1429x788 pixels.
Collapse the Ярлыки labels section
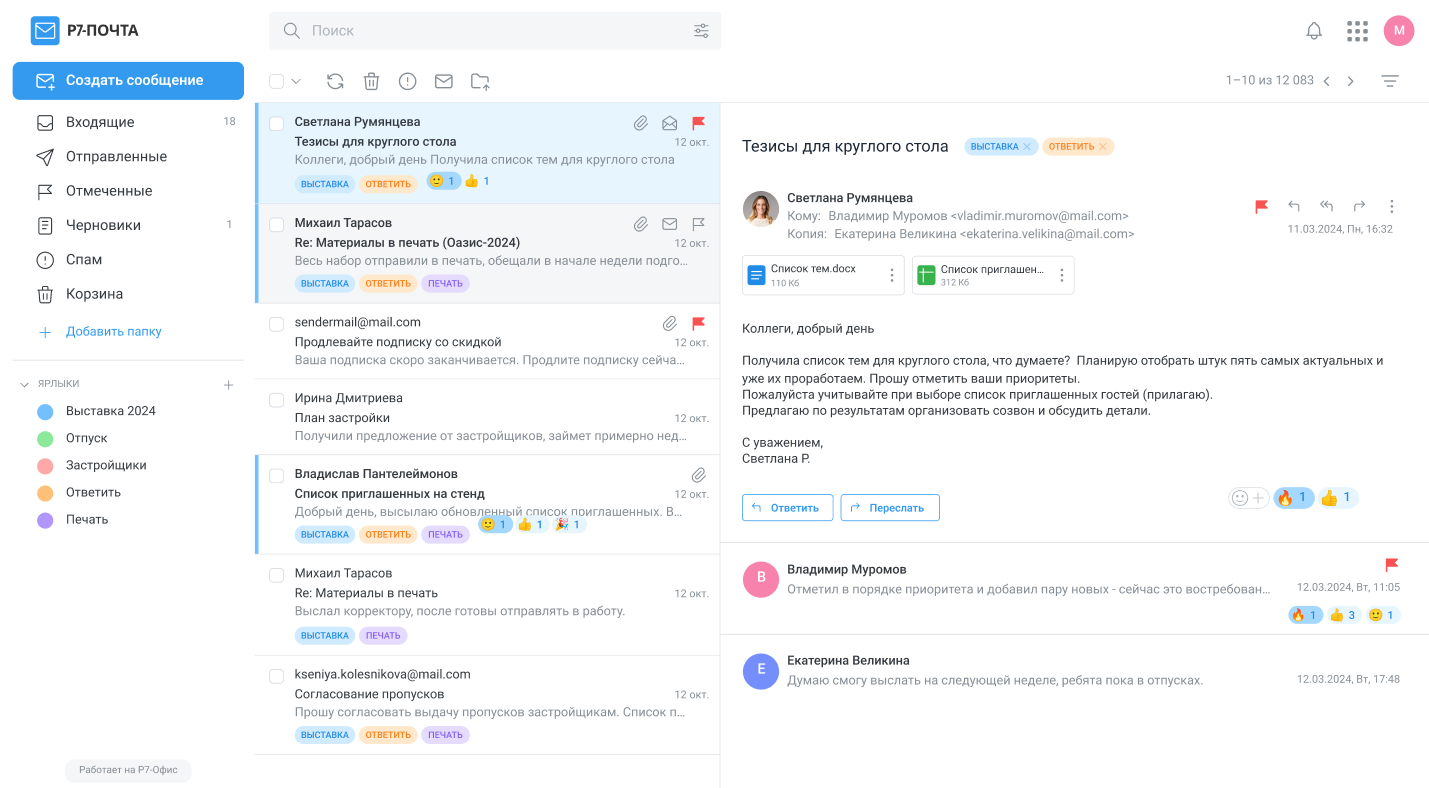tap(25, 384)
